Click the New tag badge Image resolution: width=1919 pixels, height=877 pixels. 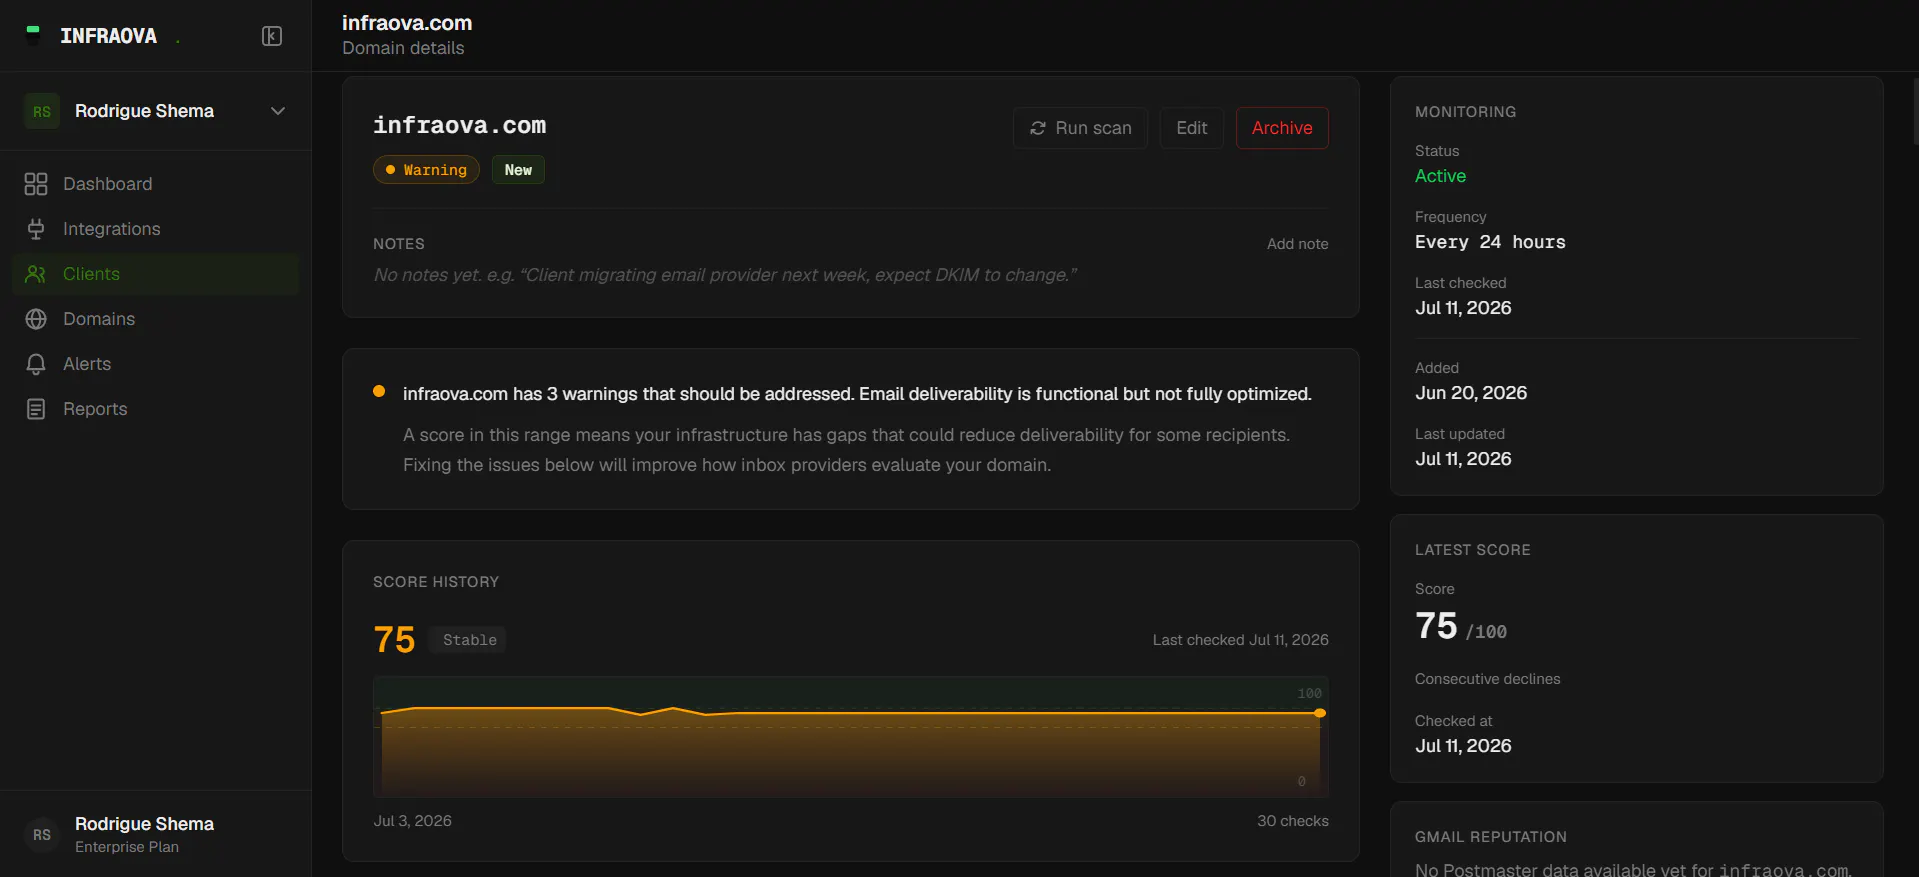[x=518, y=170]
